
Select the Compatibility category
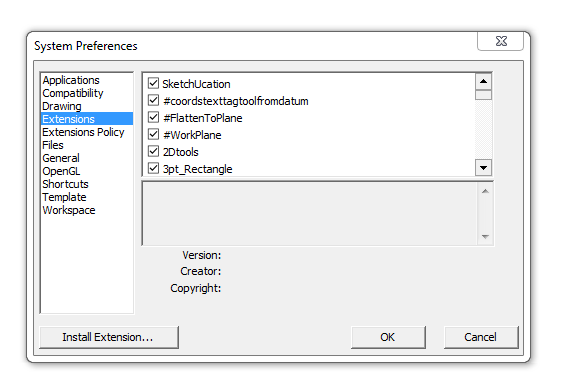[73, 93]
